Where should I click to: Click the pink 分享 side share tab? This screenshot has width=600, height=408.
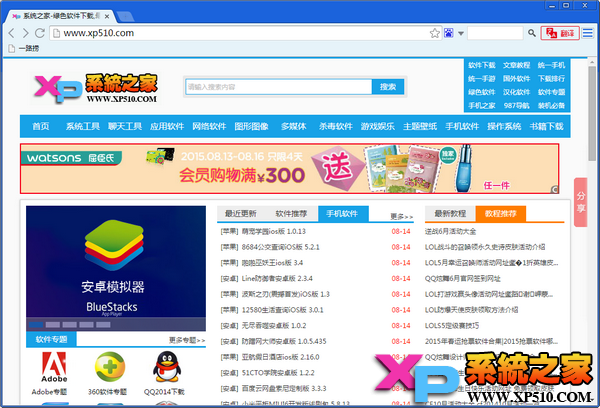[580, 202]
